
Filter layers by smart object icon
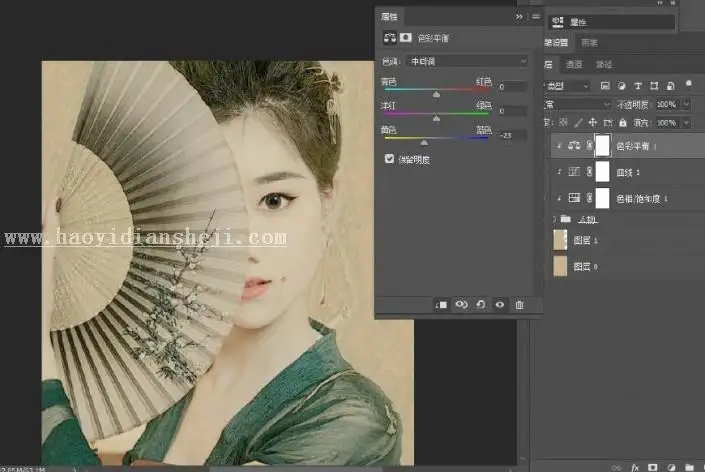tap(670, 85)
